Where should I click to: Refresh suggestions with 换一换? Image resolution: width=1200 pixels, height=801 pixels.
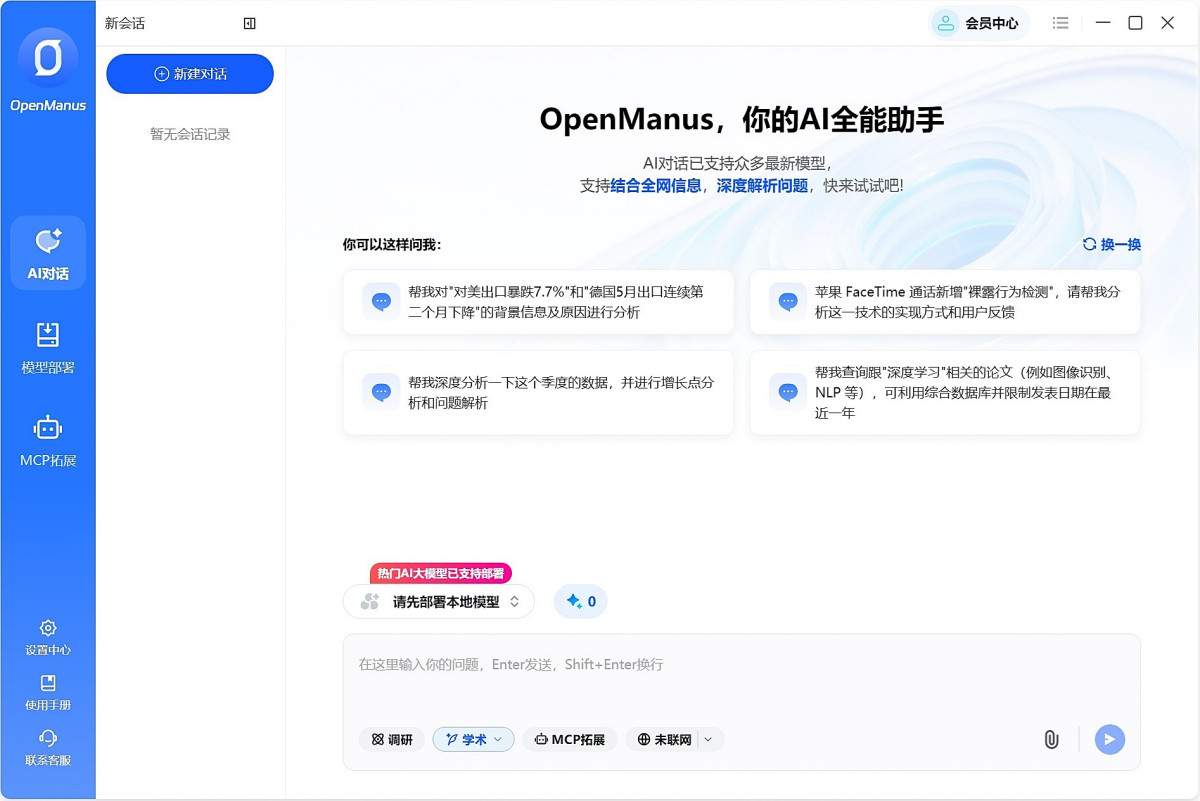click(x=1111, y=244)
